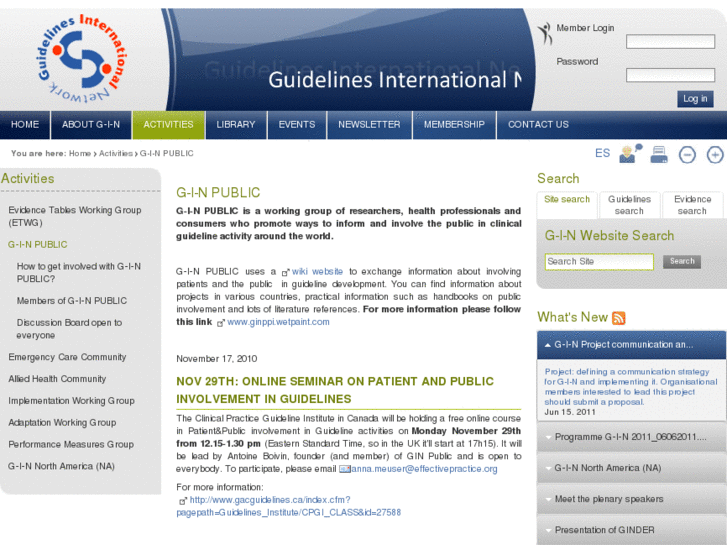
Task: Click the Log in button
Action: 695,99
